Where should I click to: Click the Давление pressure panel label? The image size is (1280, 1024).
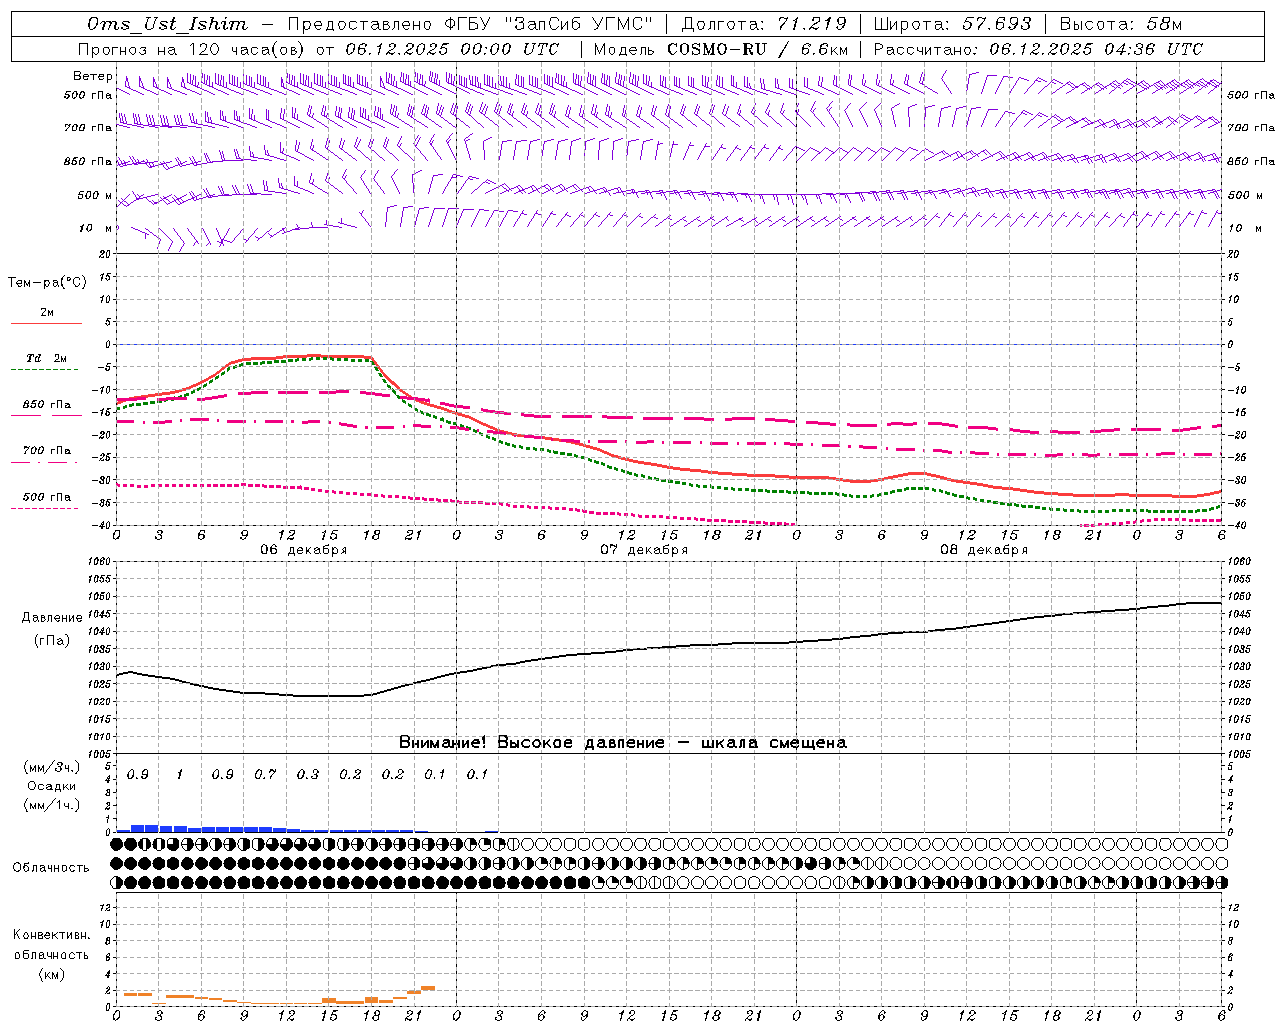tap(52, 618)
